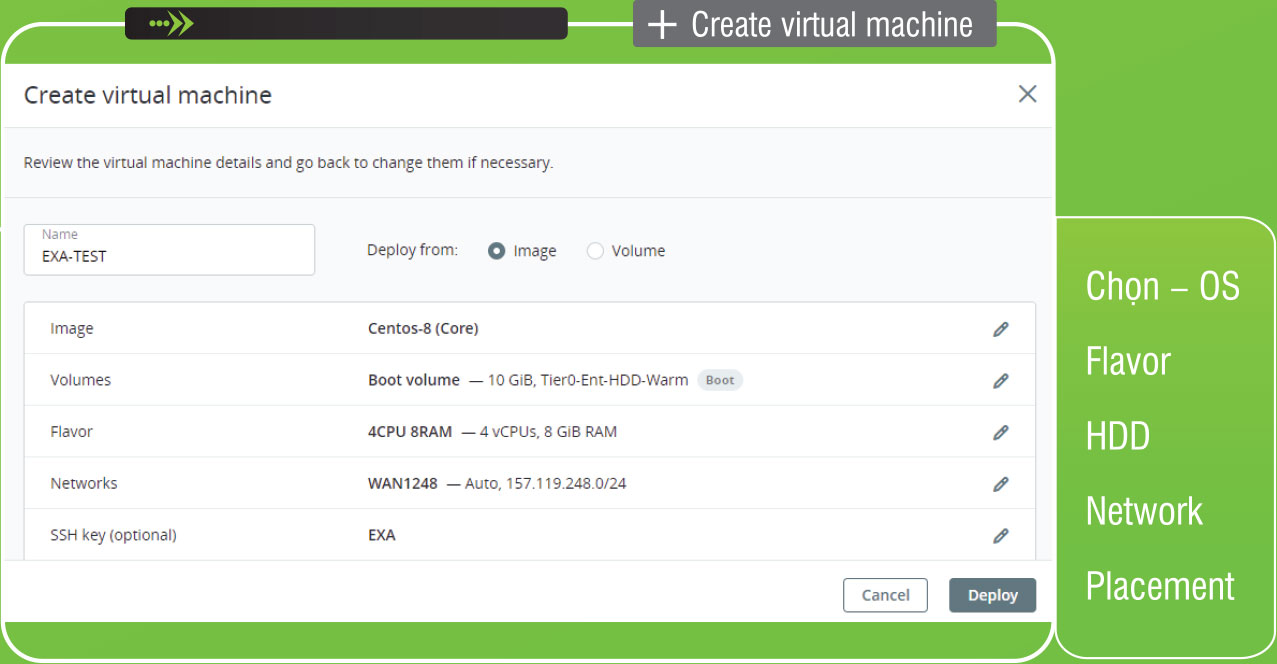Click Placement in the green side panel
This screenshot has height=664, width=1277.
pos(1160,586)
